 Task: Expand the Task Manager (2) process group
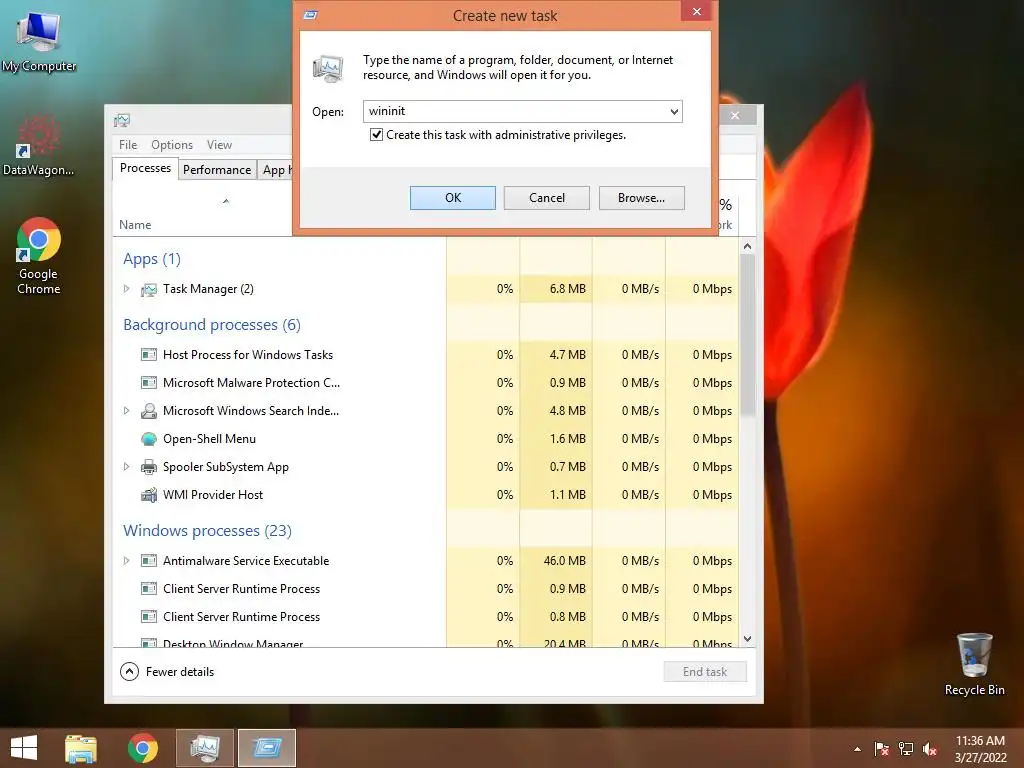click(127, 289)
